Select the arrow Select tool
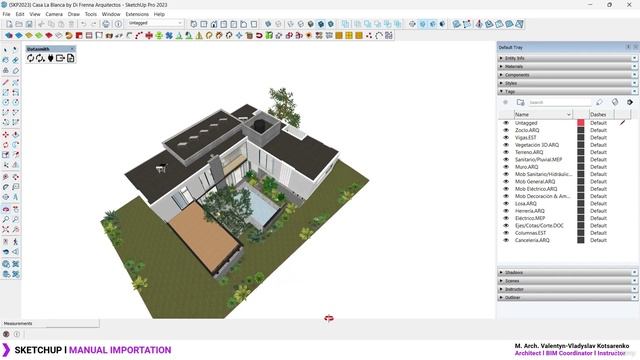The width and height of the screenshot is (640, 360). [5, 50]
